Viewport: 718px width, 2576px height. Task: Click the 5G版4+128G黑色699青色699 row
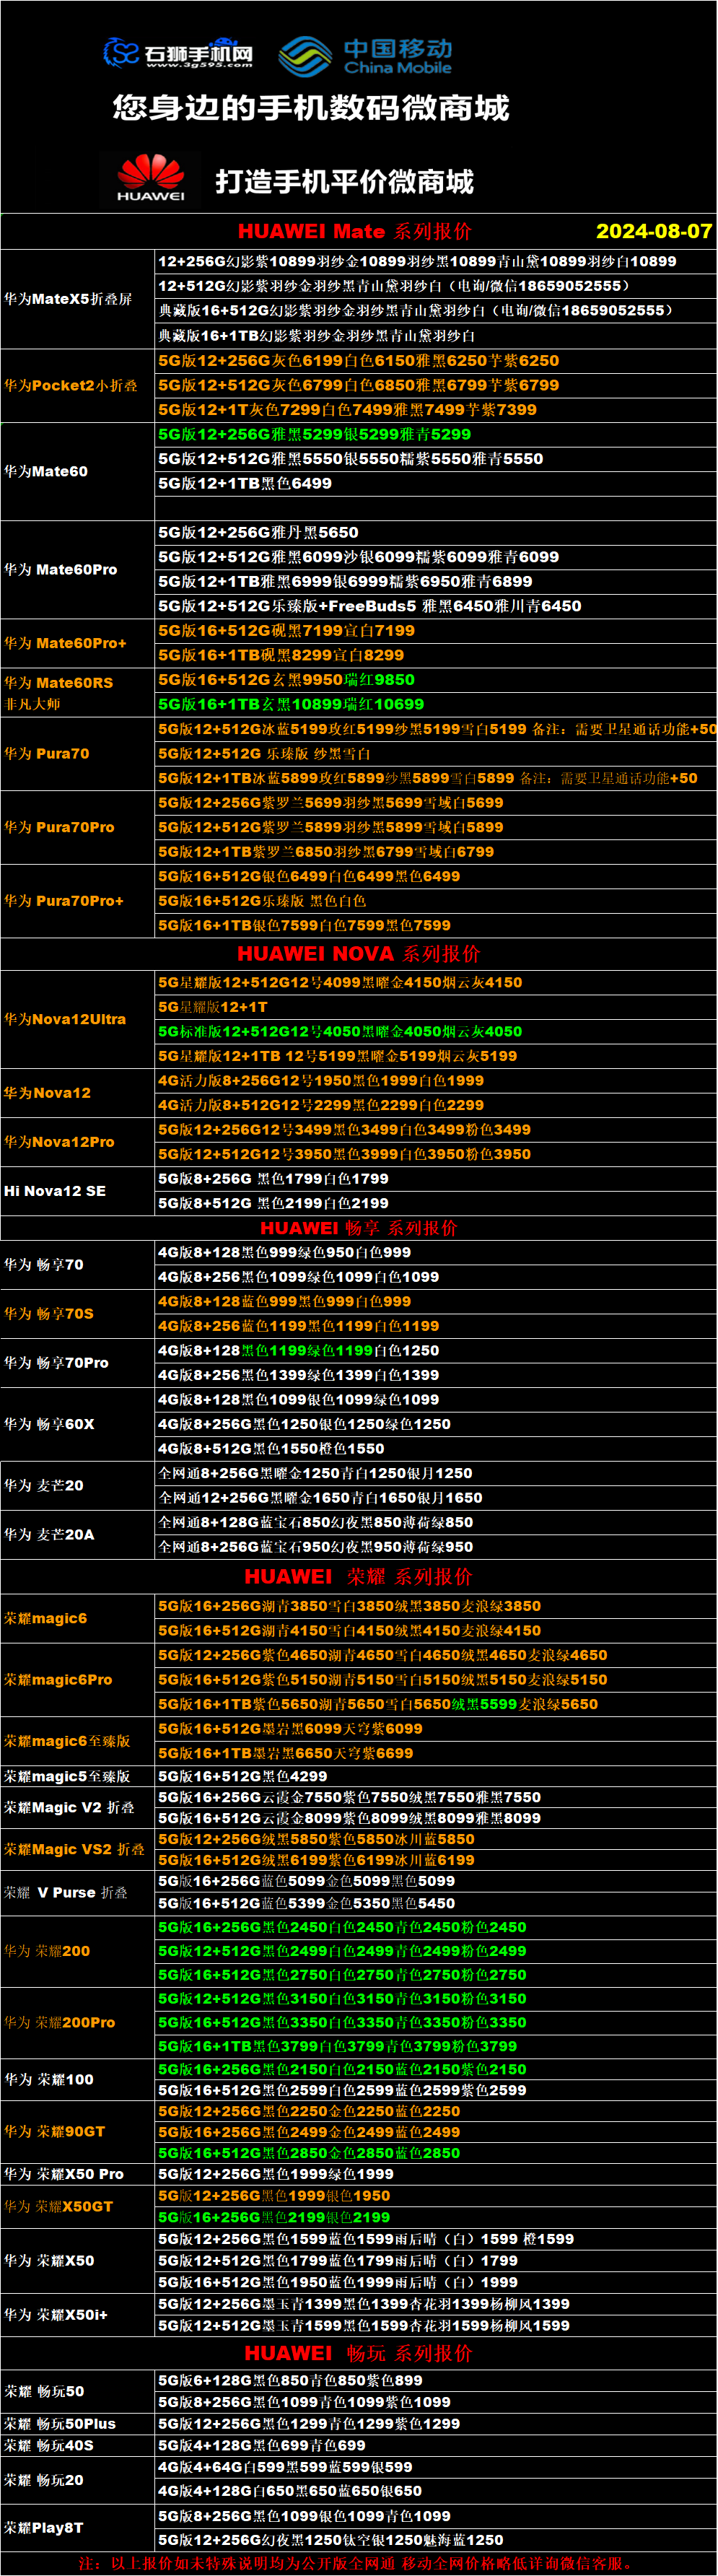(x=435, y=2445)
